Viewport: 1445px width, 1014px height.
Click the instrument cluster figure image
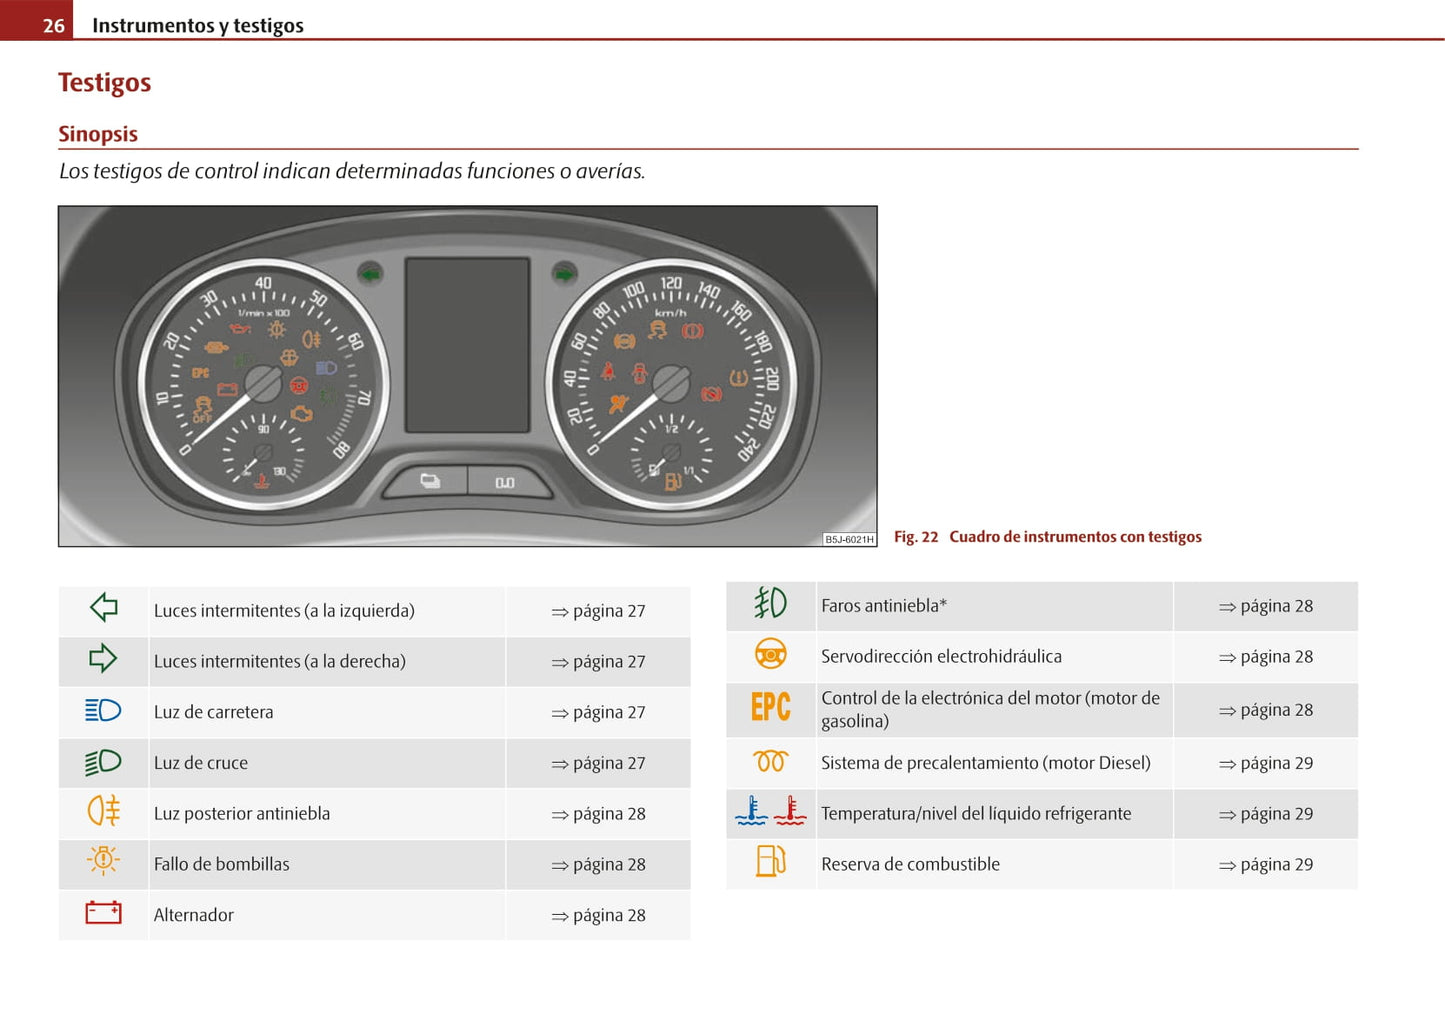tap(467, 376)
